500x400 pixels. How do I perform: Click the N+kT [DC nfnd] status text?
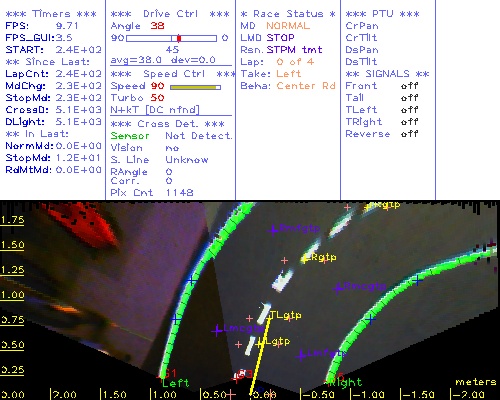tap(155, 110)
